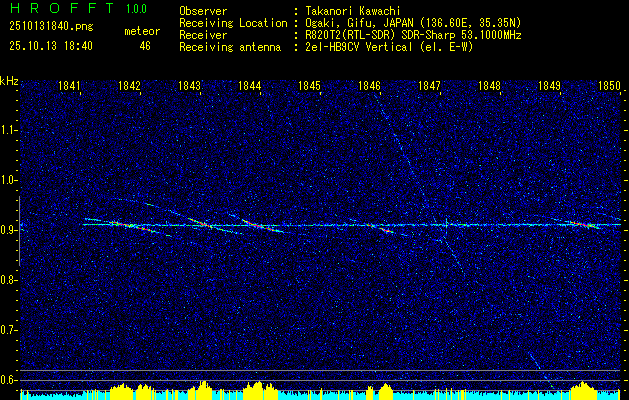Screen dimensions: 629x400
Task: Click the meteor count value 46
Action: tap(144, 46)
